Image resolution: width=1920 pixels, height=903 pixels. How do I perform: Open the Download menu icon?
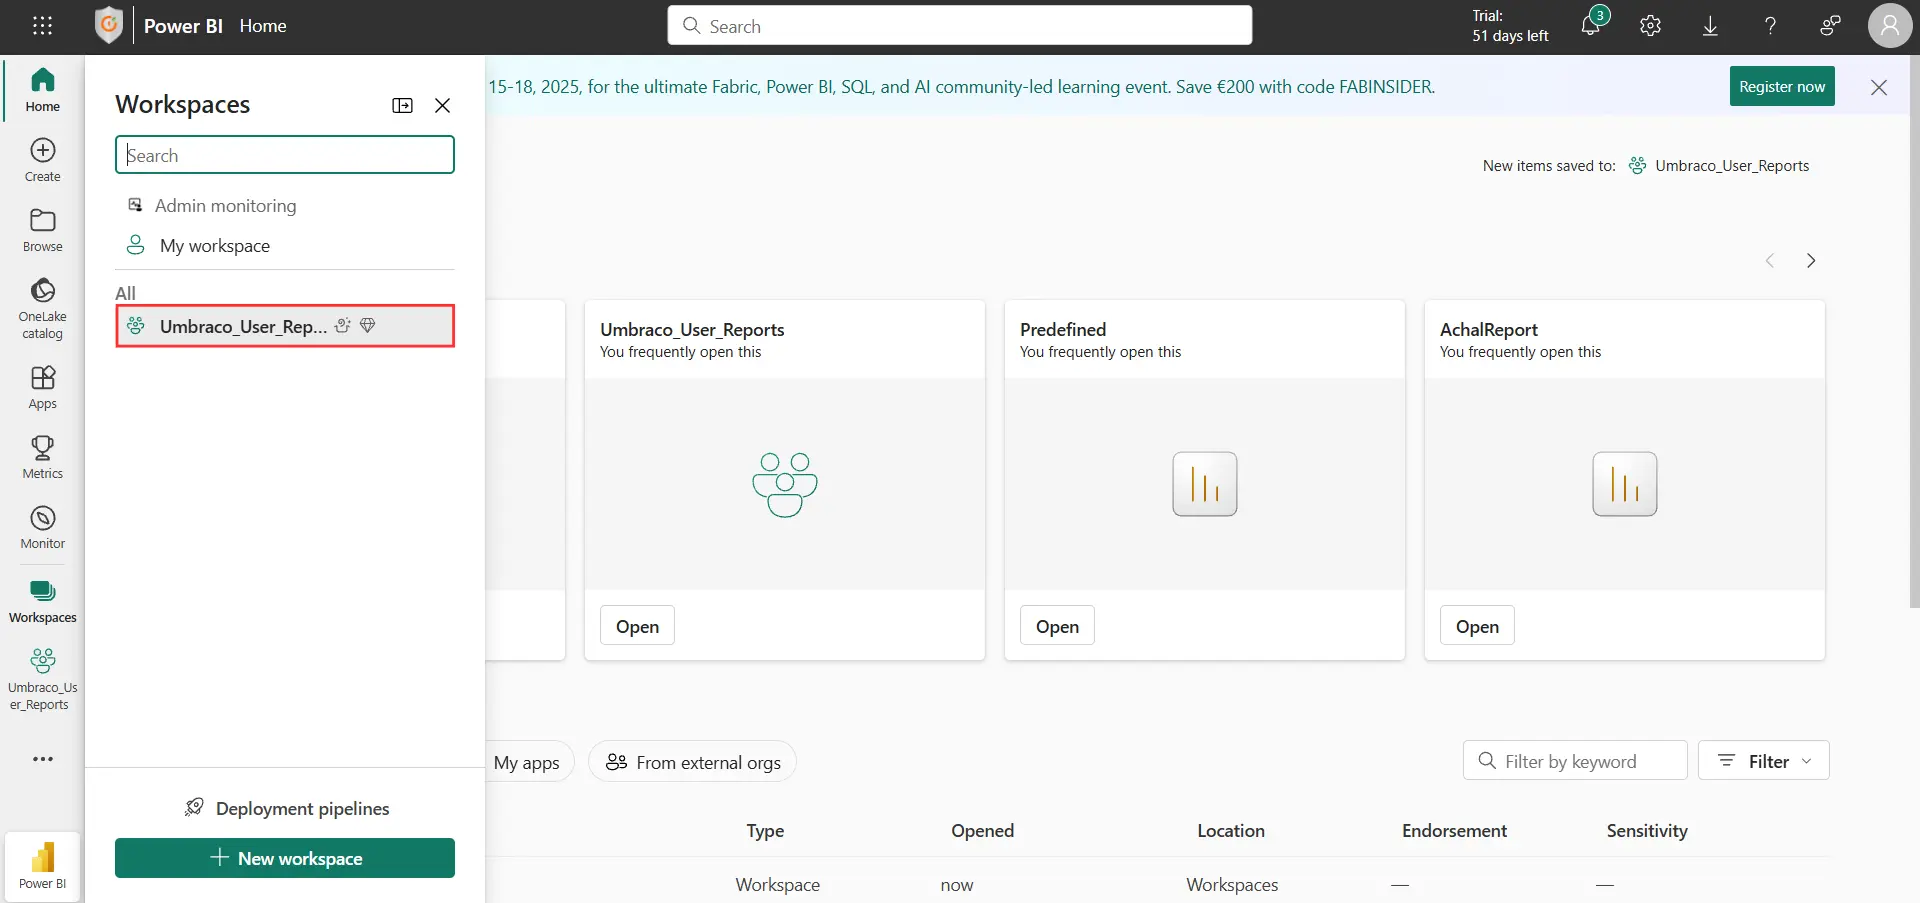pos(1711,26)
